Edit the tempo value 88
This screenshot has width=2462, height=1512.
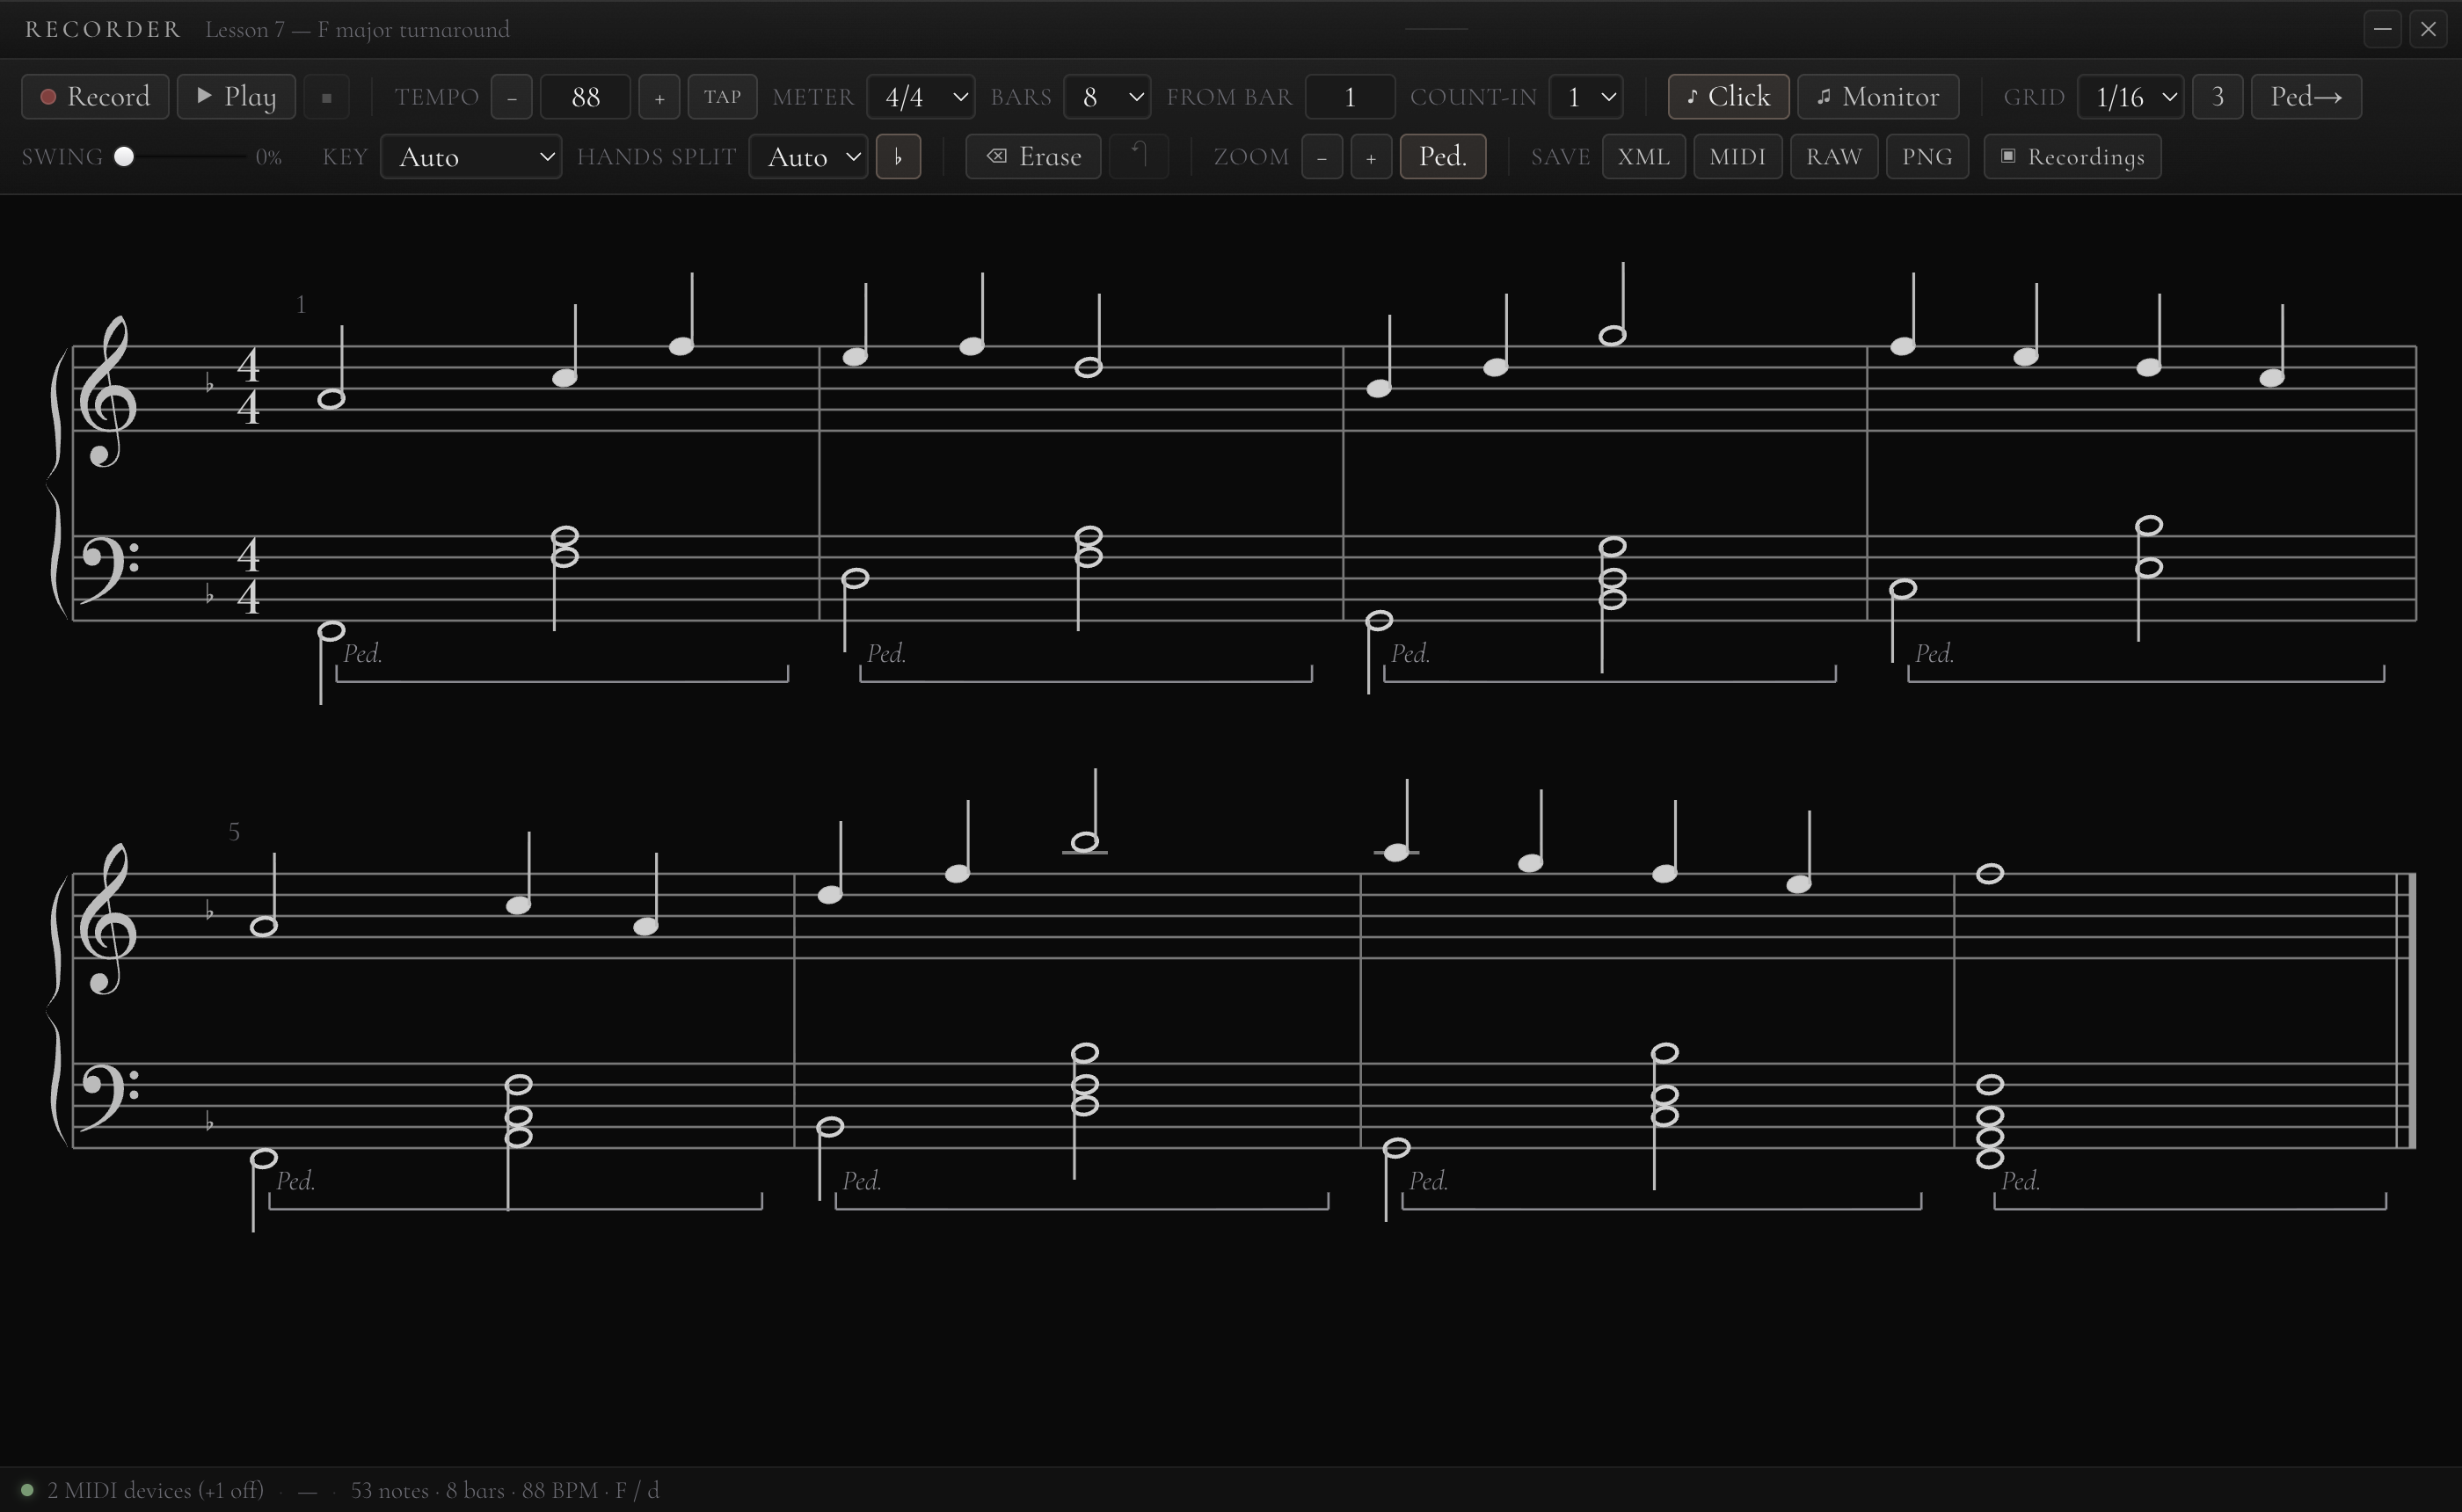[585, 97]
